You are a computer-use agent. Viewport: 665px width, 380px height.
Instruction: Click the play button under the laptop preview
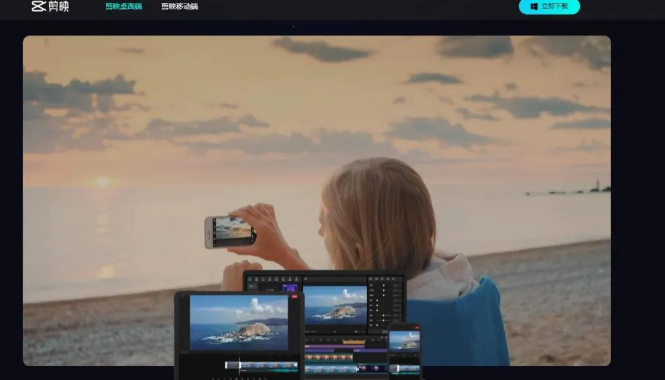point(335,332)
